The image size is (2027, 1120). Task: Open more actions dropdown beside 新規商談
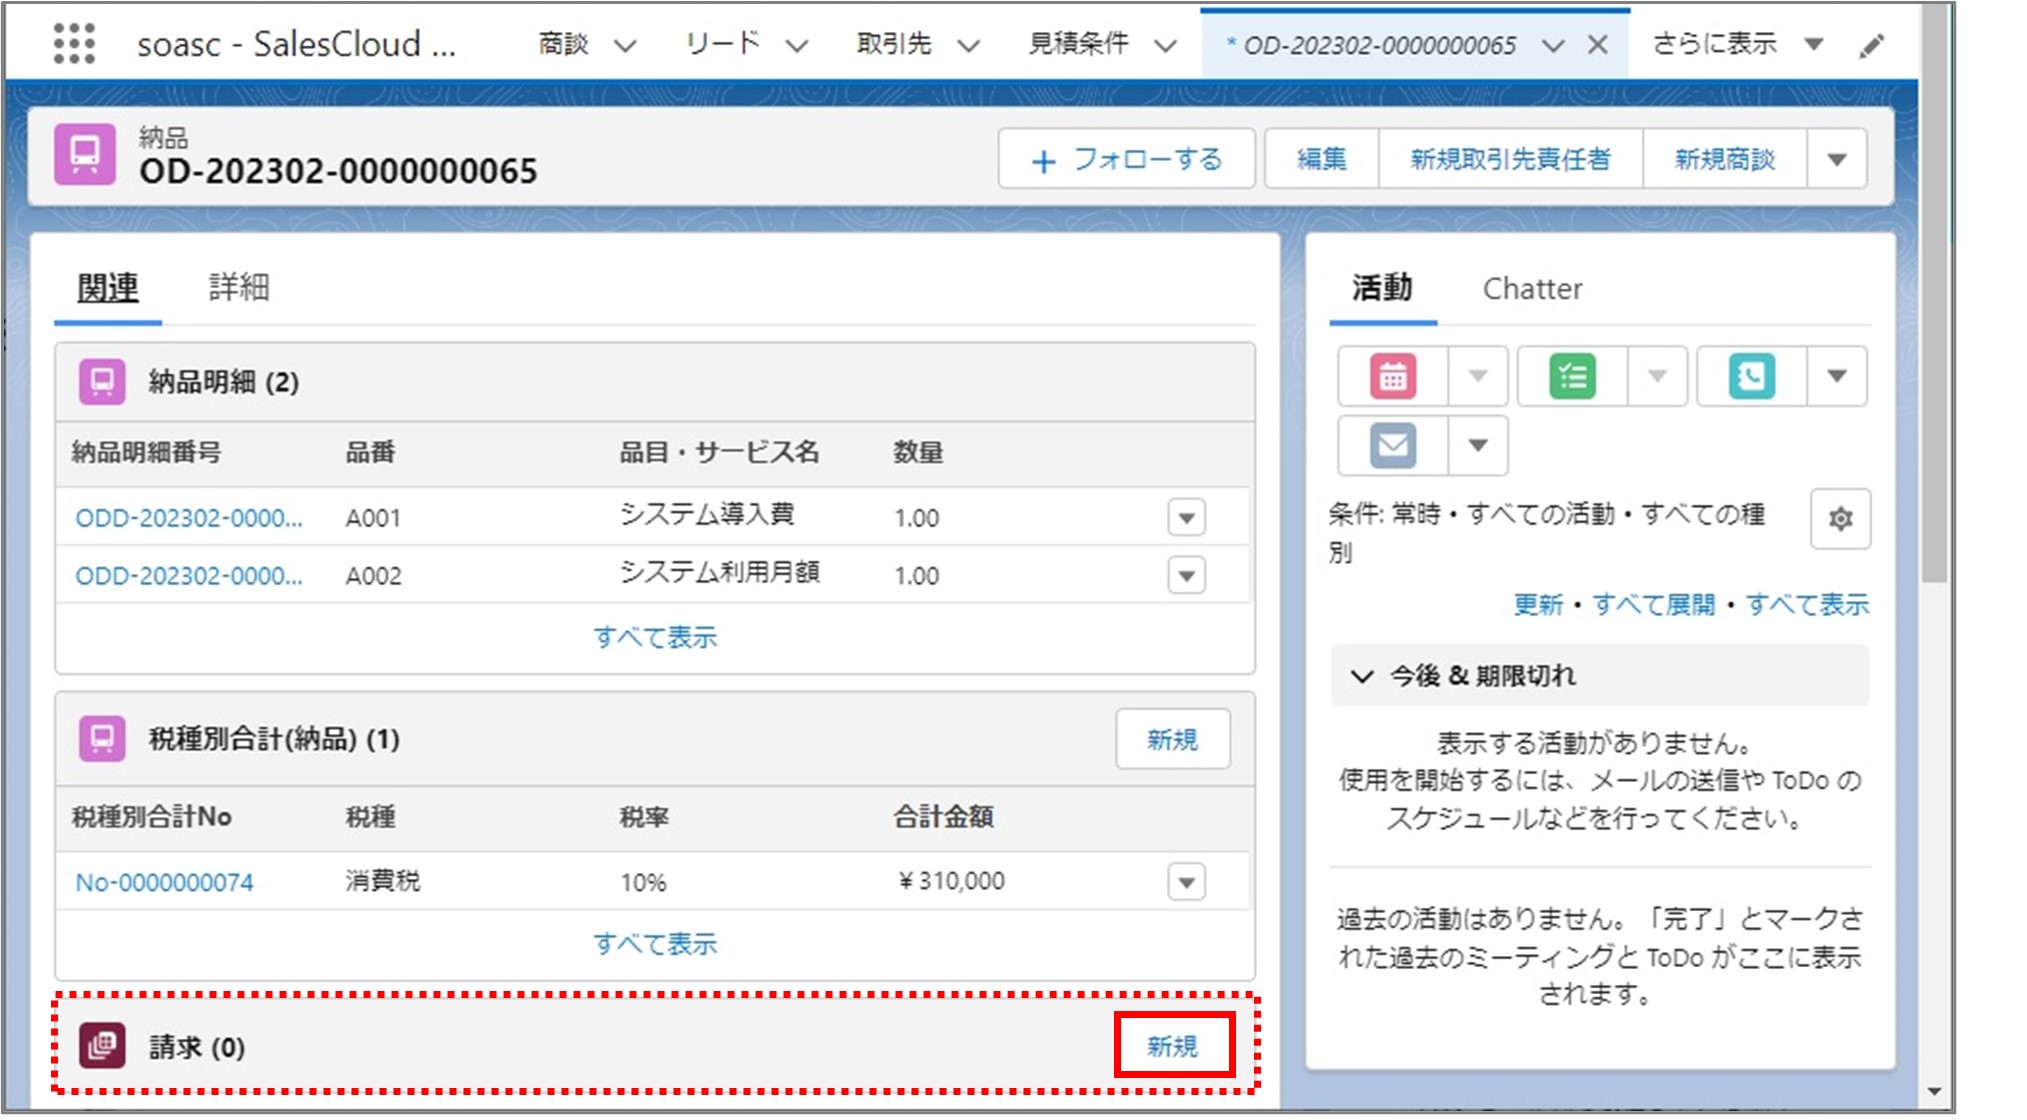(1836, 159)
